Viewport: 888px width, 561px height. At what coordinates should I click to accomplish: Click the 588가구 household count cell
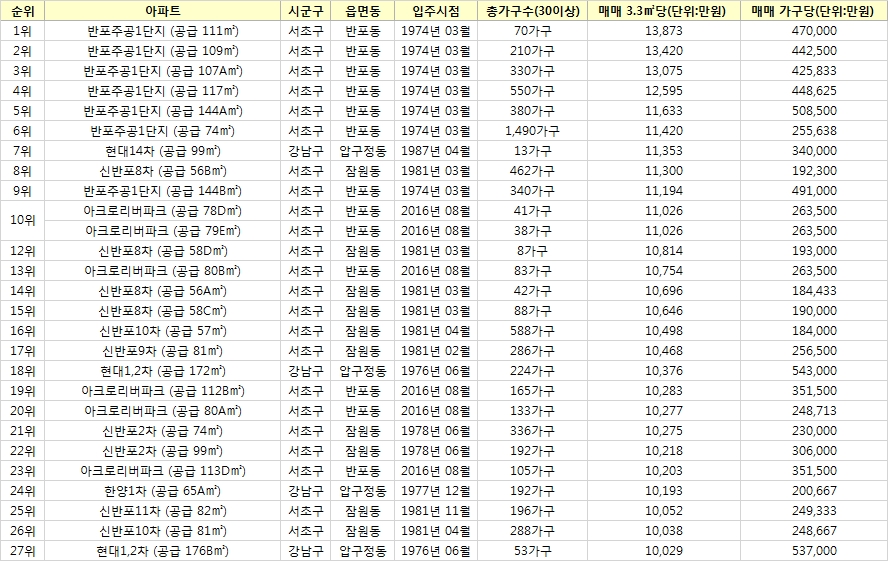[x=532, y=331]
